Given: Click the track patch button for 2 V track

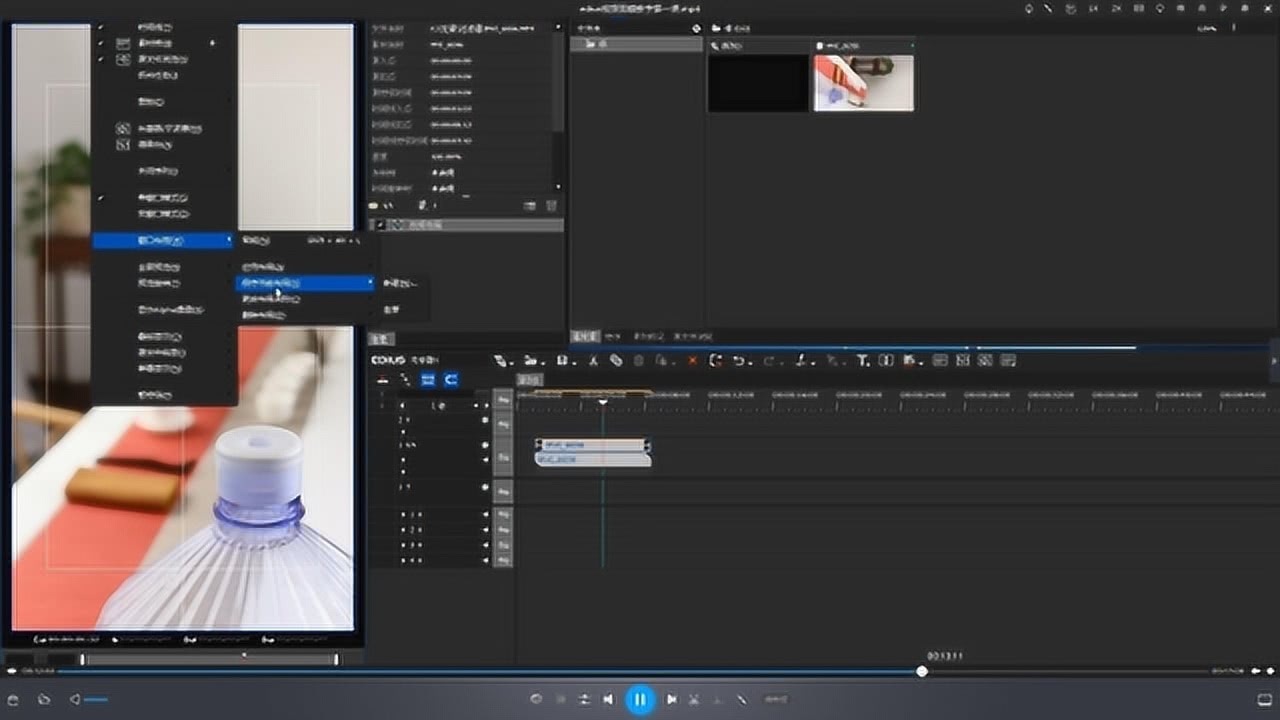Looking at the screenshot, I should (503, 424).
